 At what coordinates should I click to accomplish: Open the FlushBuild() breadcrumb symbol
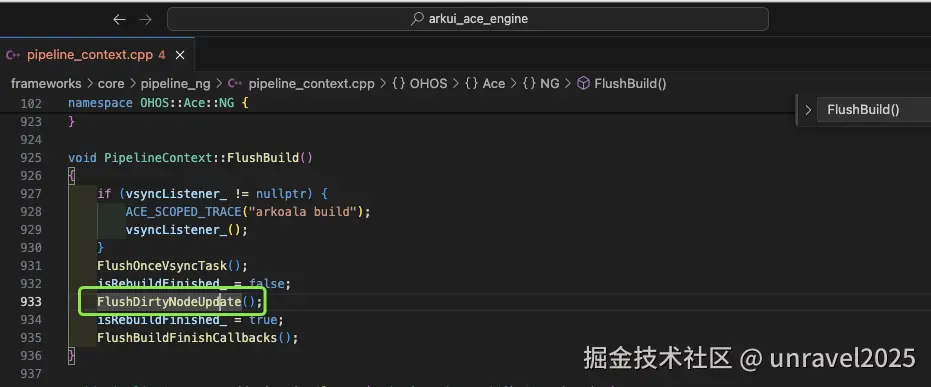click(x=630, y=84)
